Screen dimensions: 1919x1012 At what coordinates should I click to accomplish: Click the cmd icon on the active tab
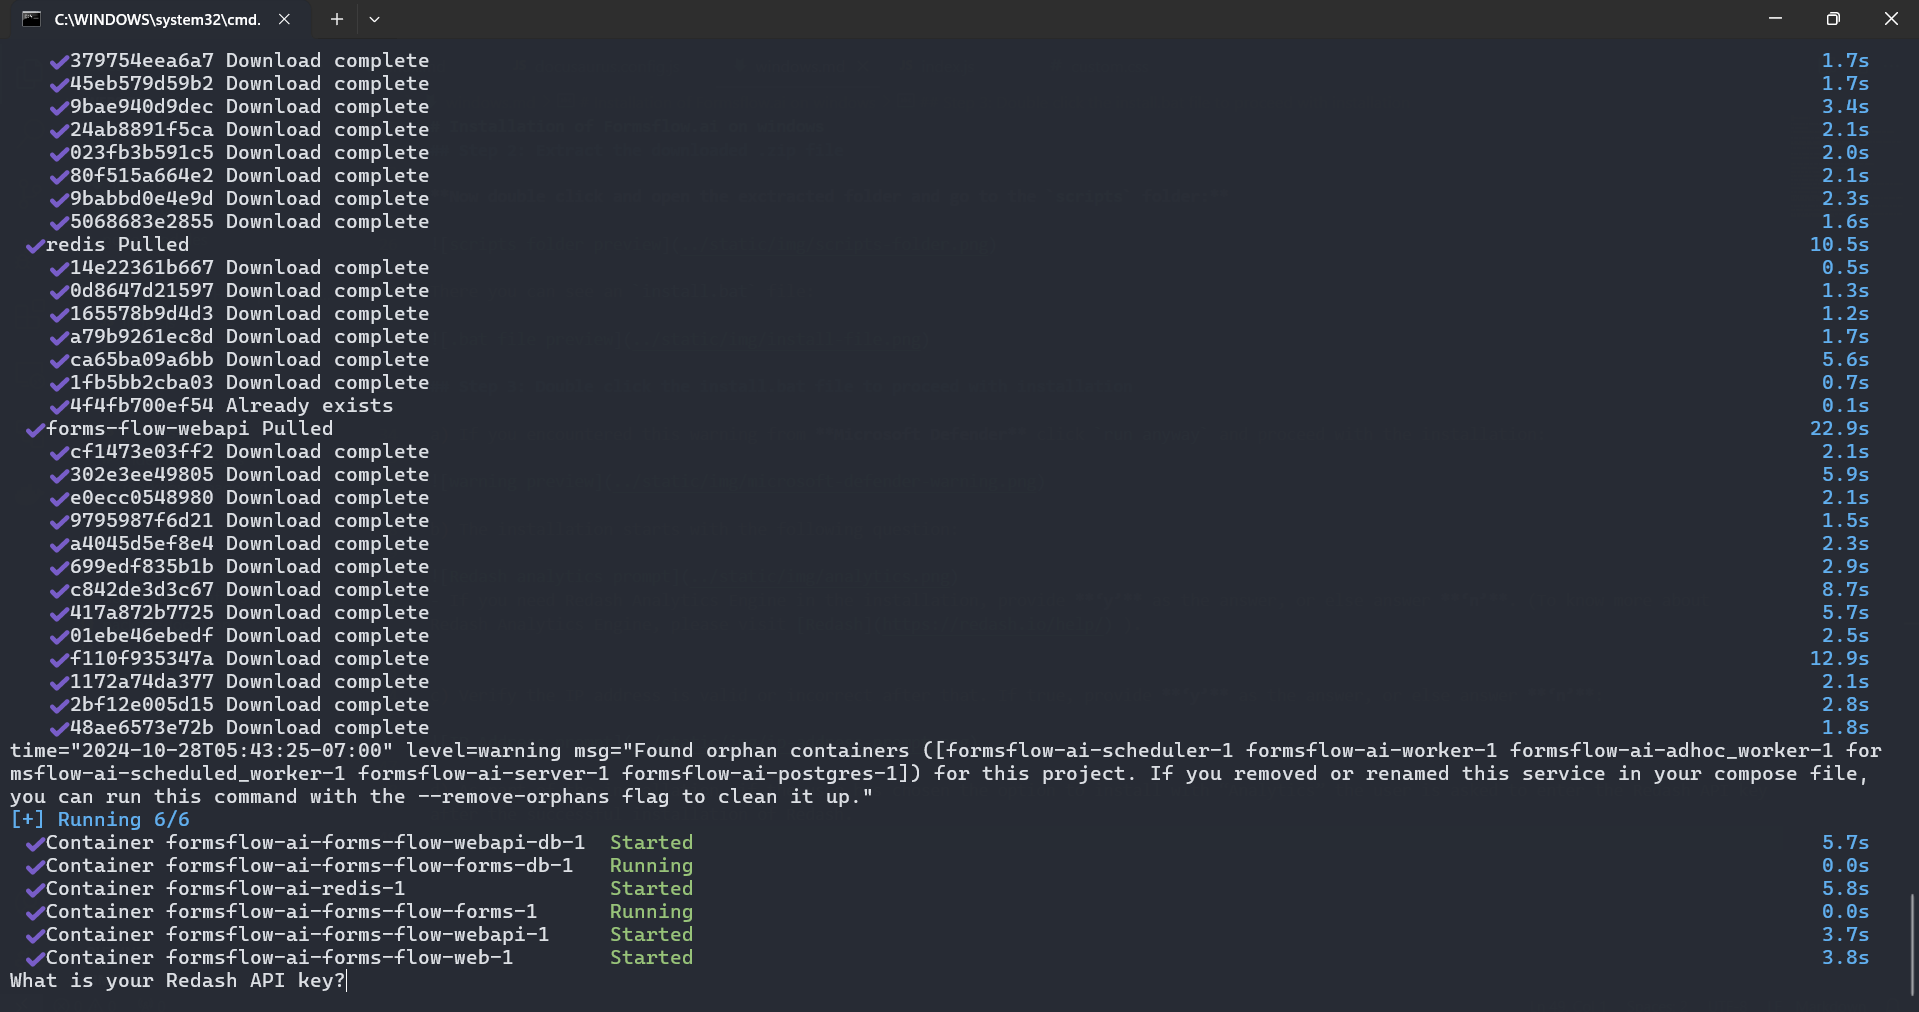(33, 19)
